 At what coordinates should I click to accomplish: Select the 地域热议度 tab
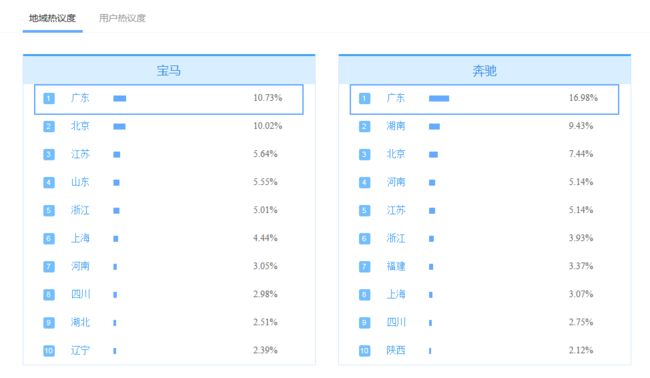[52, 18]
